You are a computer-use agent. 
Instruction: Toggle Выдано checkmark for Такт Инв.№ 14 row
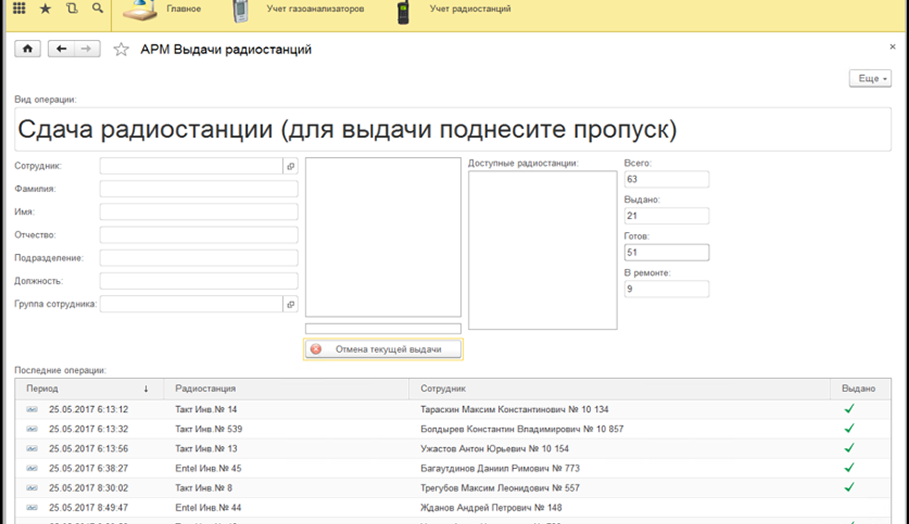[849, 409]
